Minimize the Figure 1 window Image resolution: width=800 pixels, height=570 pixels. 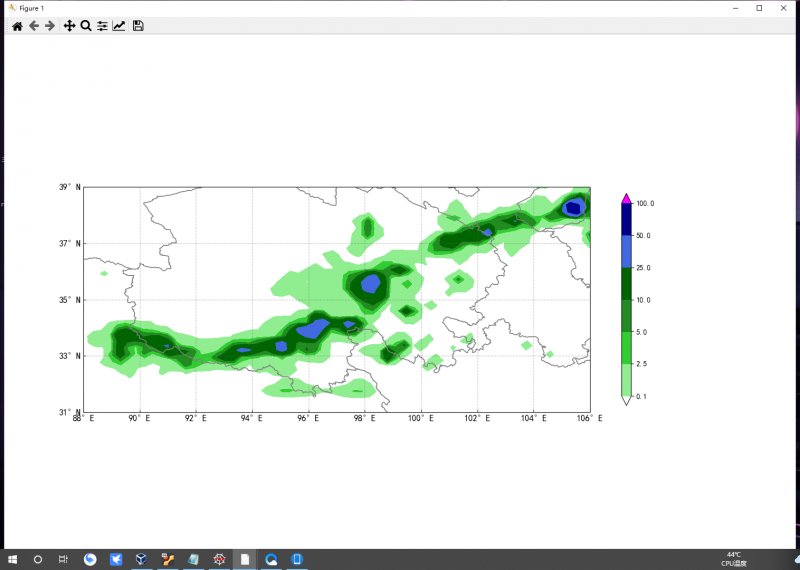pos(736,8)
